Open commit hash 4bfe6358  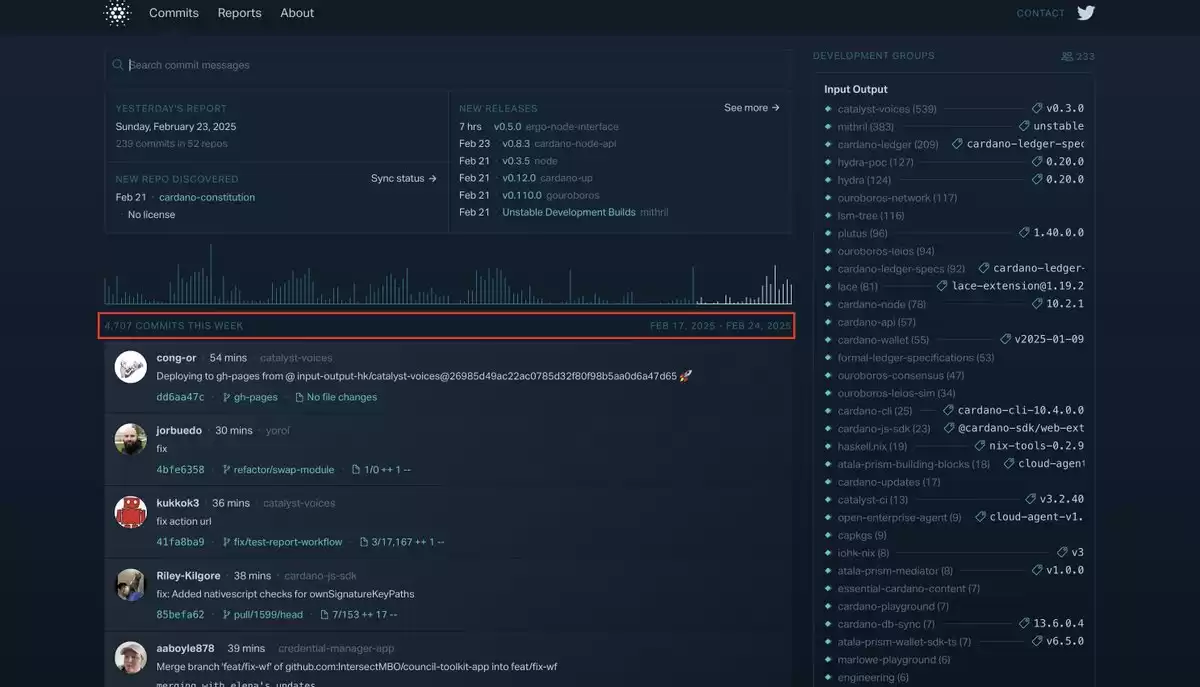click(180, 469)
